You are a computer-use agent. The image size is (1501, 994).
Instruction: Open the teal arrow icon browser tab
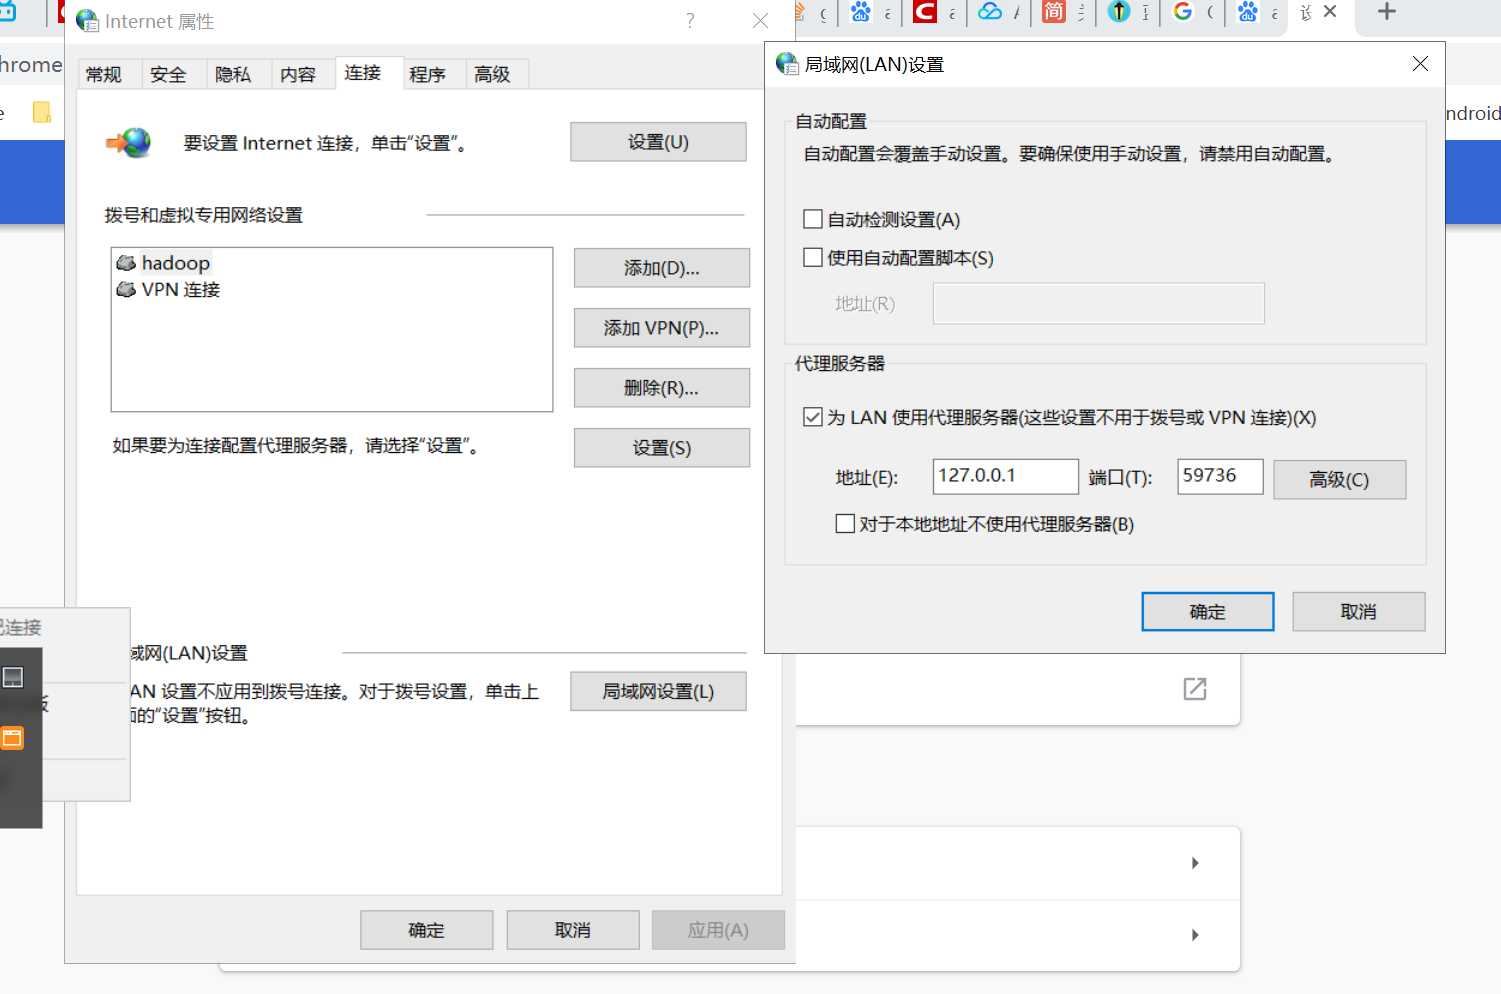tap(1119, 12)
